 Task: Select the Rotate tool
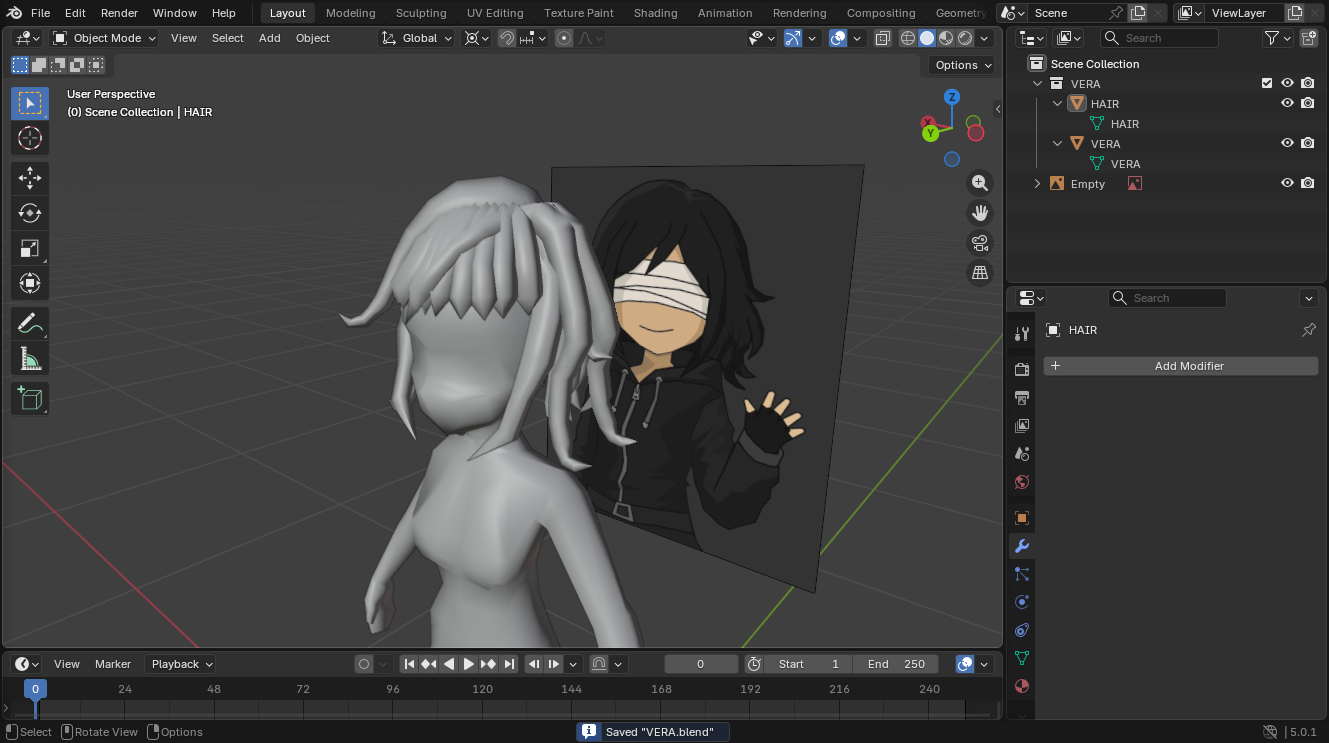pyautogui.click(x=30, y=213)
